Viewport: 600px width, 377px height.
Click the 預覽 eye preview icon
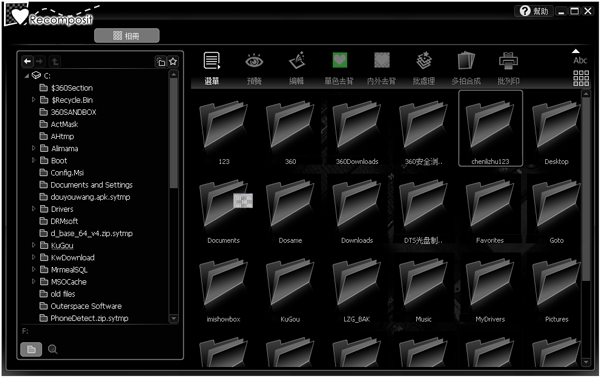pyautogui.click(x=254, y=61)
